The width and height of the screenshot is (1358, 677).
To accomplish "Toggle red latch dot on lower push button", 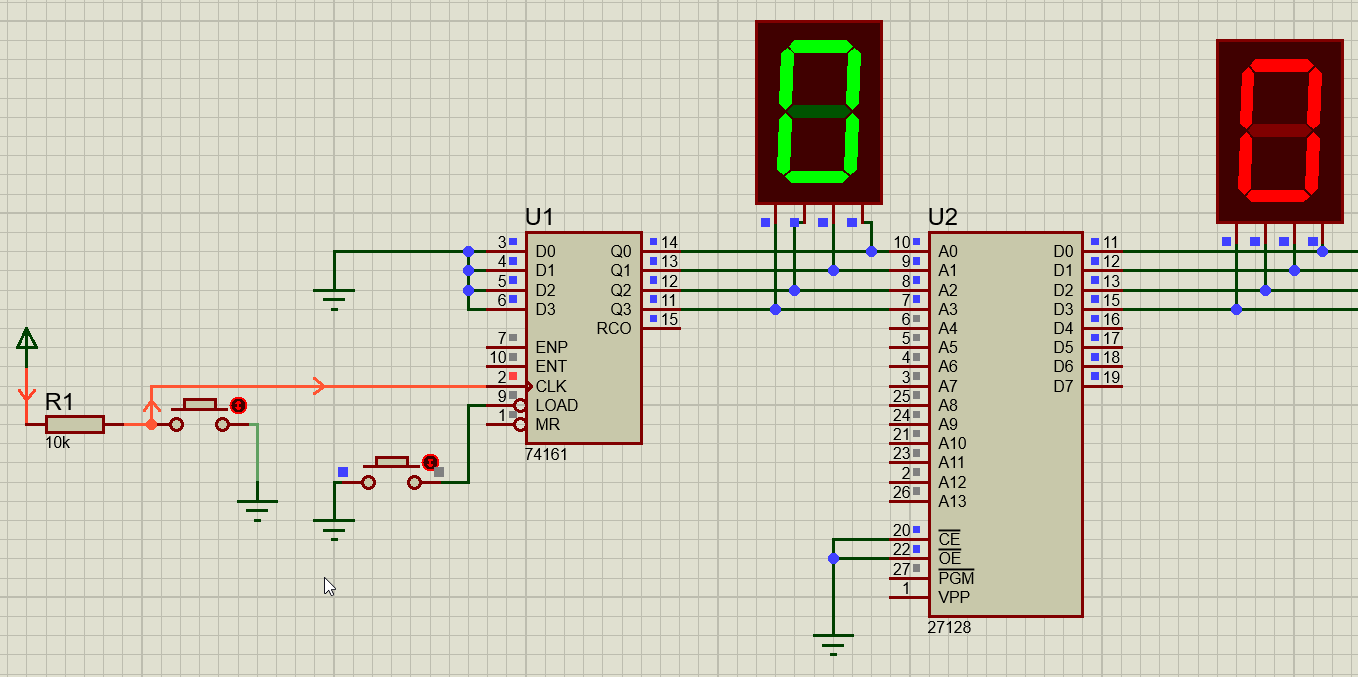I will (430, 462).
